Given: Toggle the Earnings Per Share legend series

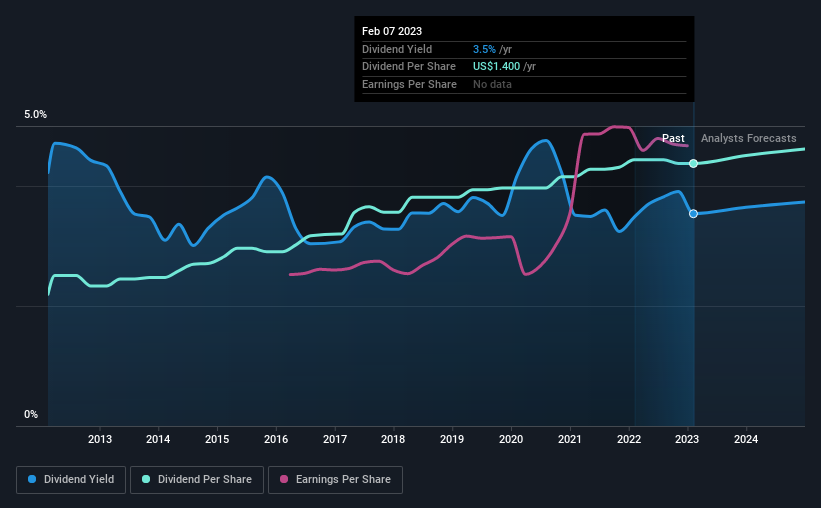Looking at the screenshot, I should coord(335,480).
